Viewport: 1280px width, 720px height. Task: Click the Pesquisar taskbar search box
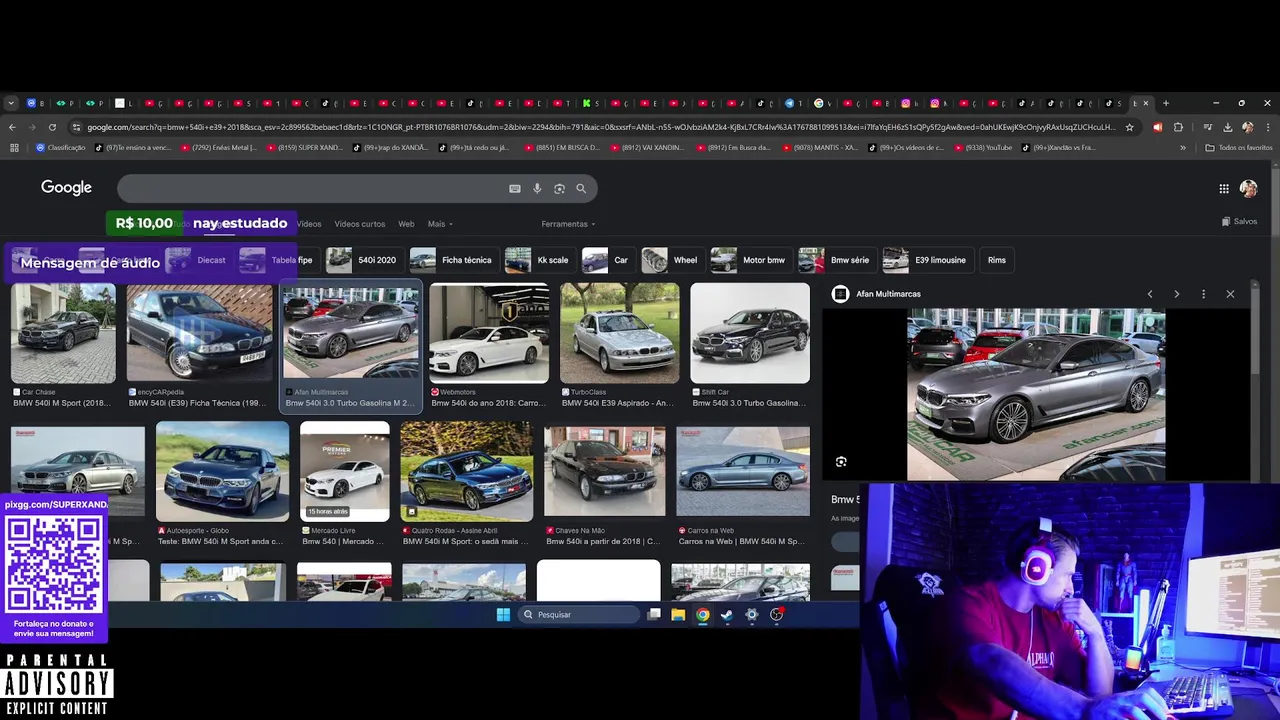click(579, 614)
